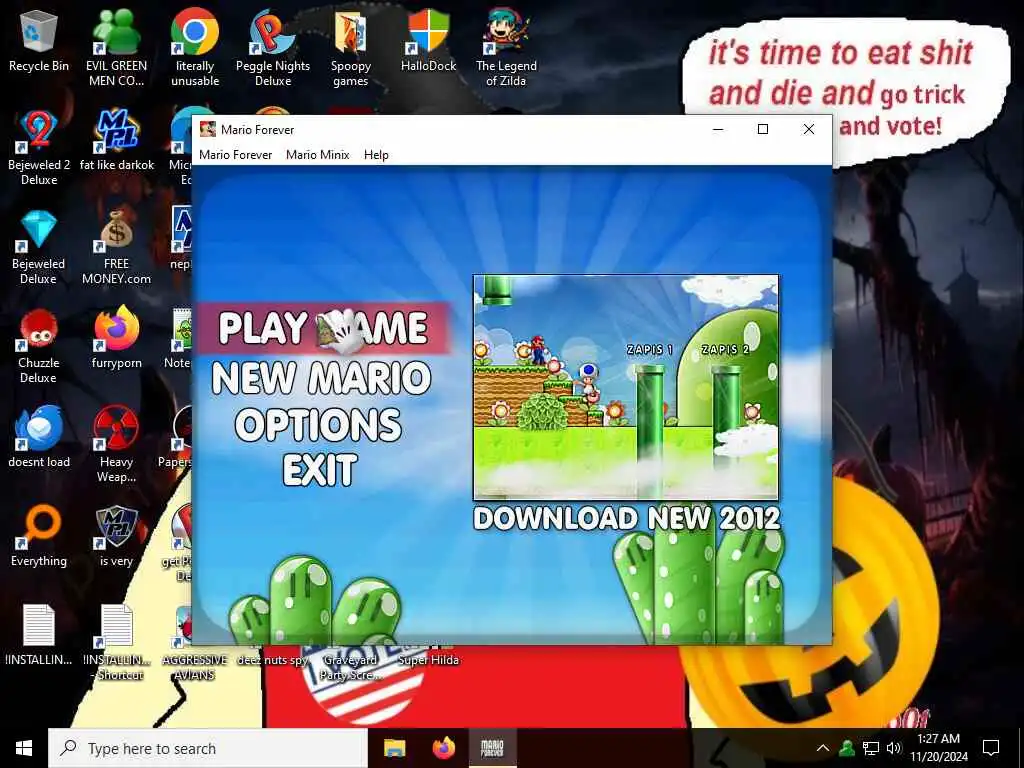Click the DOWNLOAD NEW 2012 link

(627, 519)
